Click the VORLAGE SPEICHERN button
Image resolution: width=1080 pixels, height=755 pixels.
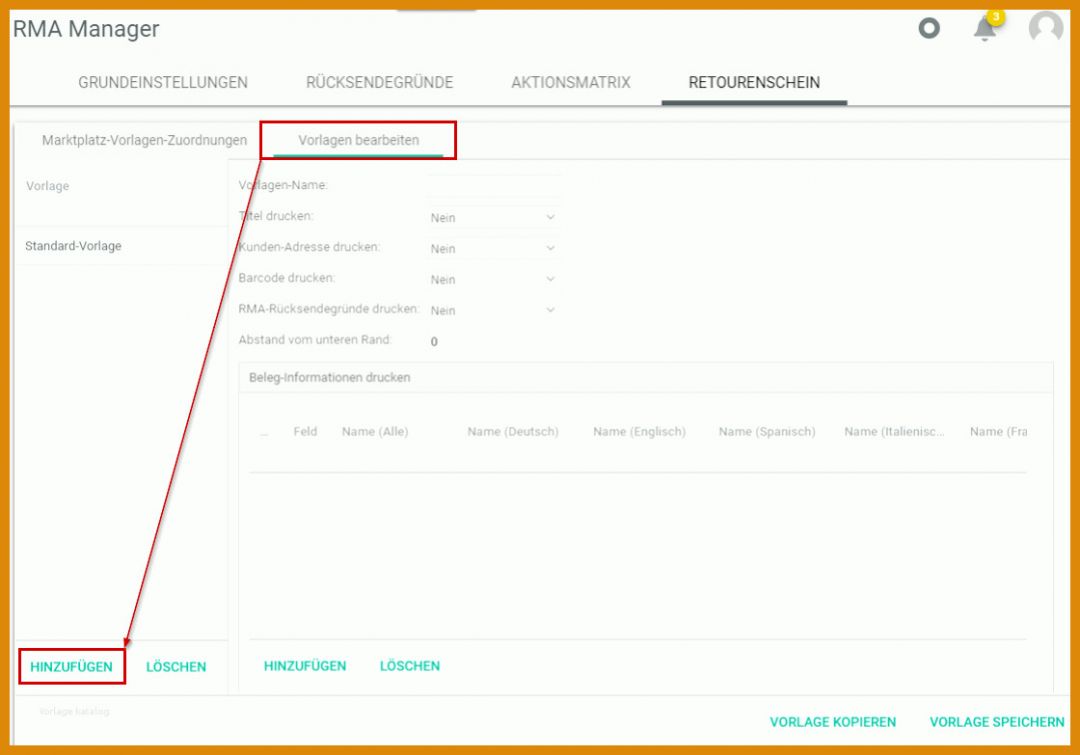(x=997, y=722)
